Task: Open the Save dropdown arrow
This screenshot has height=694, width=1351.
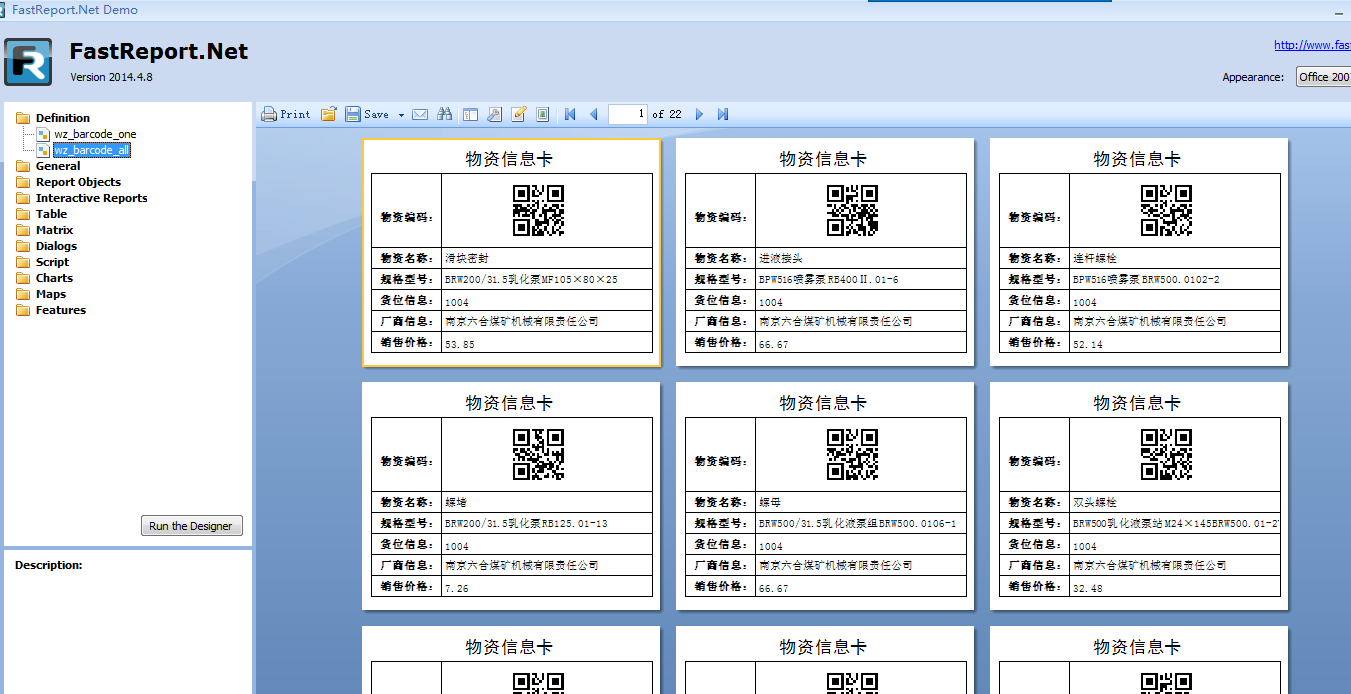Action: point(401,115)
